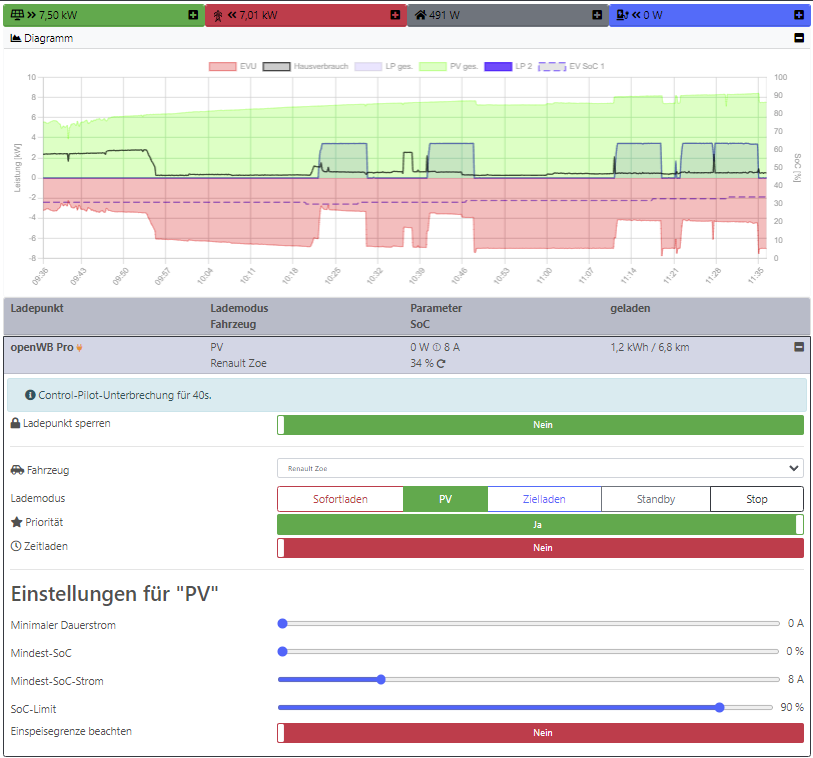
Task: Collapse the openWB Pro charge point details
Action: point(799,347)
